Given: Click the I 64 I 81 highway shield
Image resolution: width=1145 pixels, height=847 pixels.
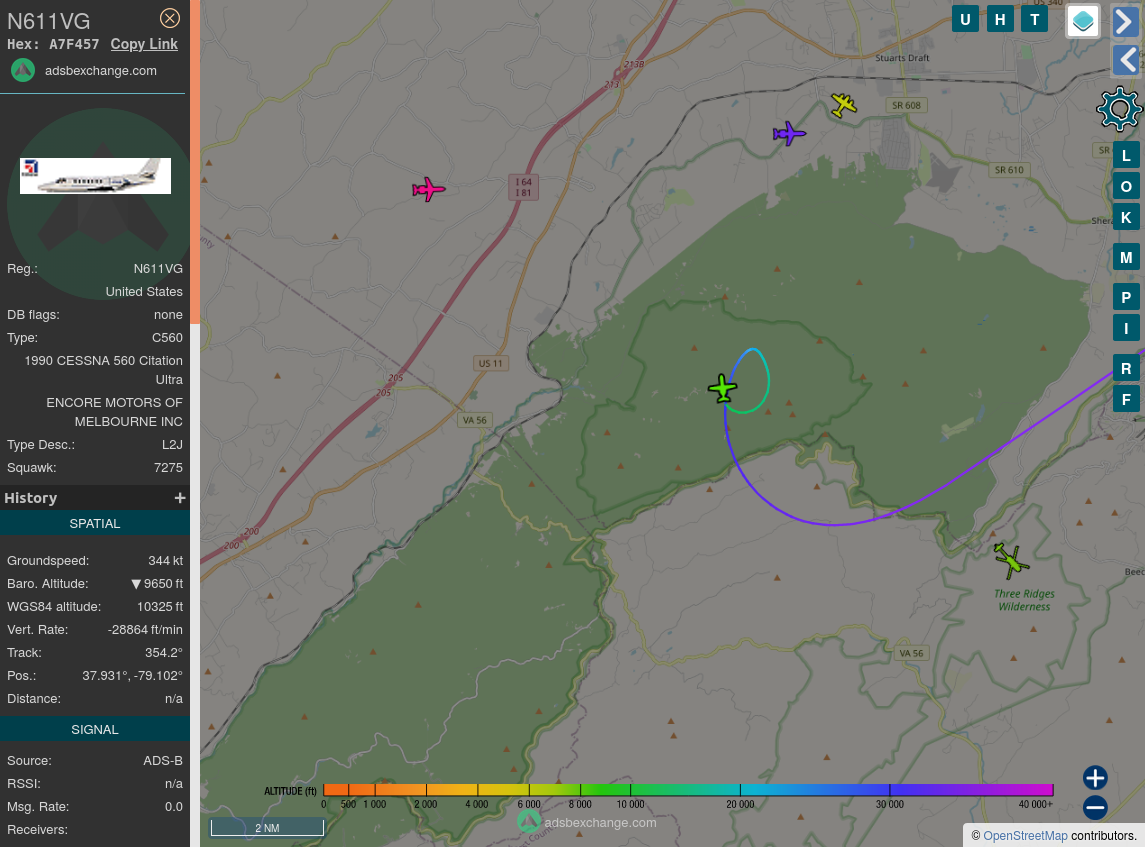Looking at the screenshot, I should pyautogui.click(x=524, y=187).
